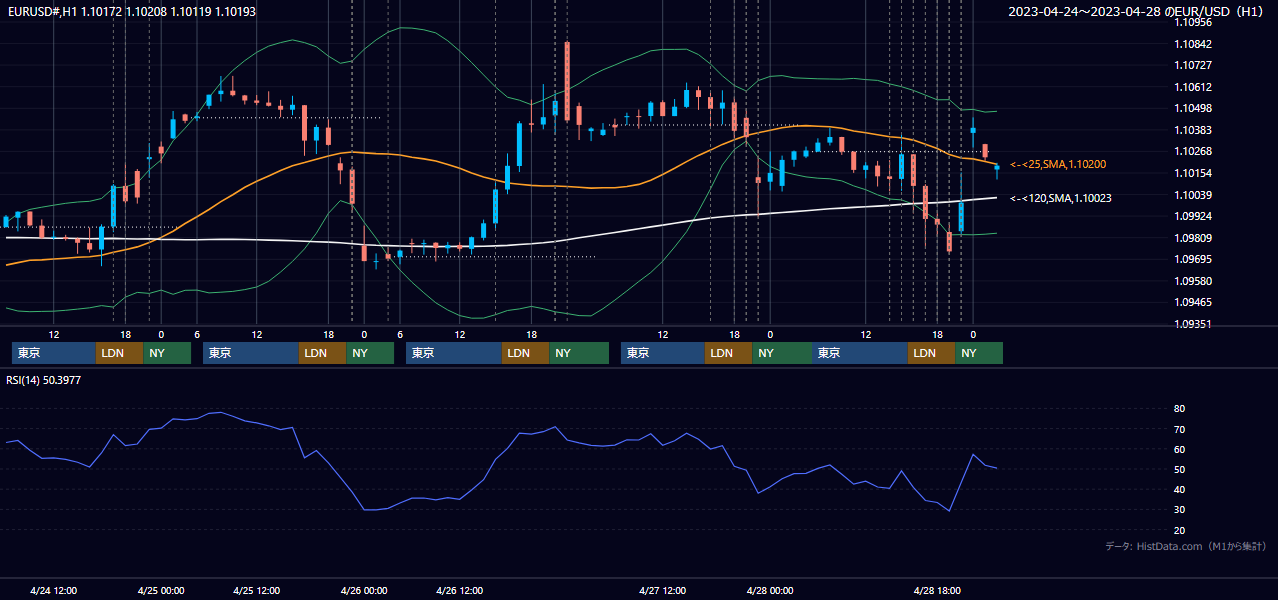This screenshot has height=600, width=1278.
Task: Pick the 1.10383 price label
Action: coord(1193,130)
